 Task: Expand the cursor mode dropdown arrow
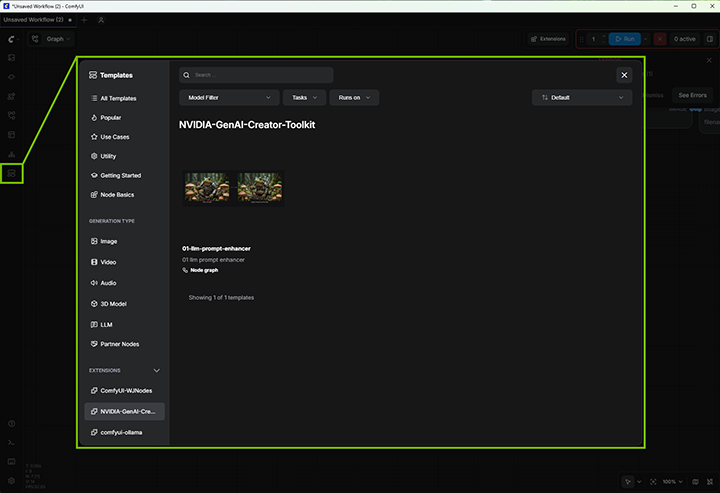click(639, 482)
